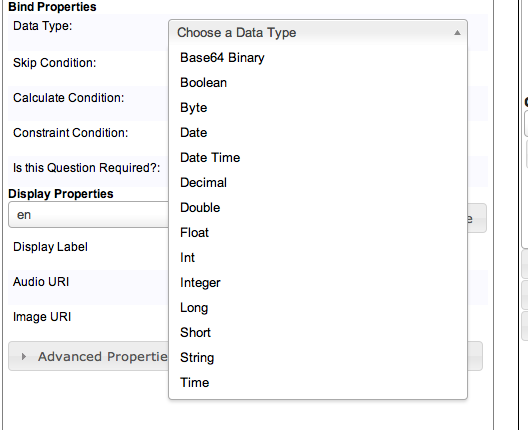This screenshot has width=528, height=430.
Task: Choose Base64 Binary from the list
Action: coord(318,58)
